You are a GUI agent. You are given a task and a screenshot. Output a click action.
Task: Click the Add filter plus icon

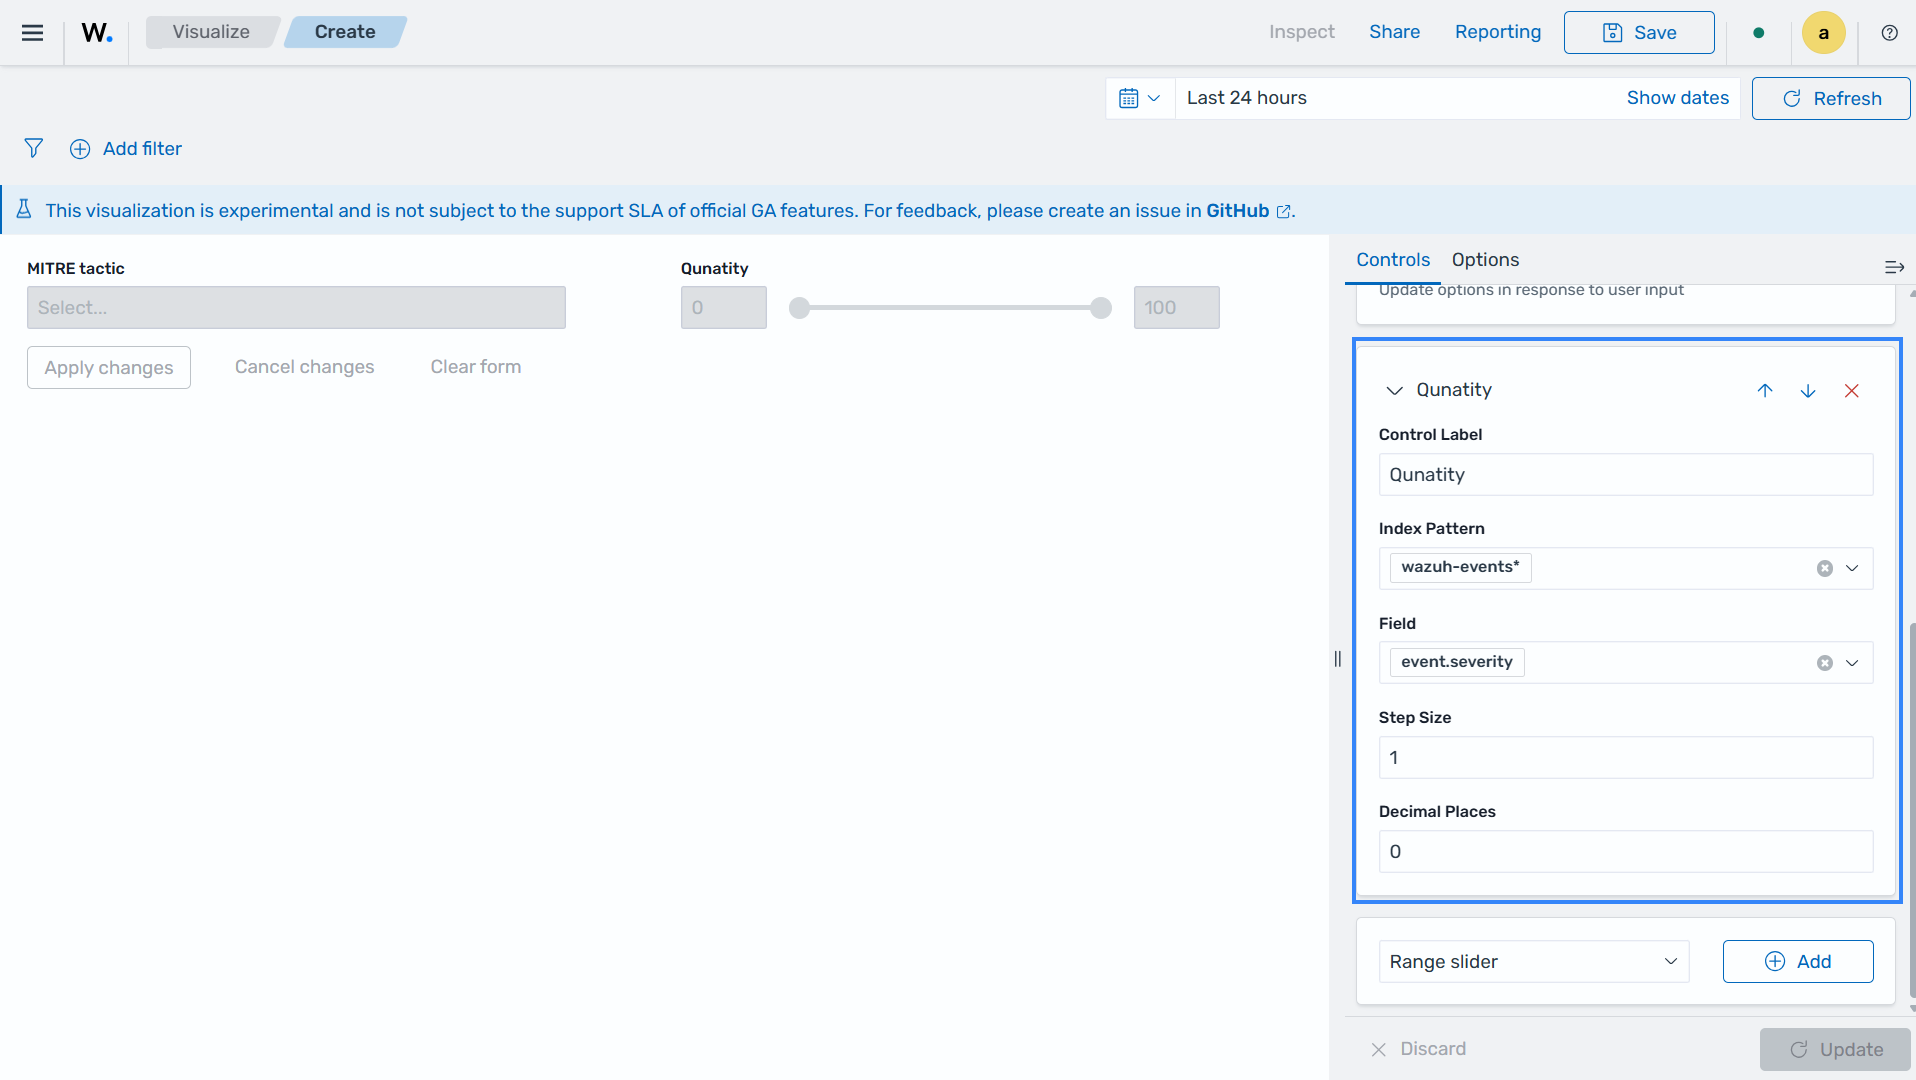click(80, 148)
